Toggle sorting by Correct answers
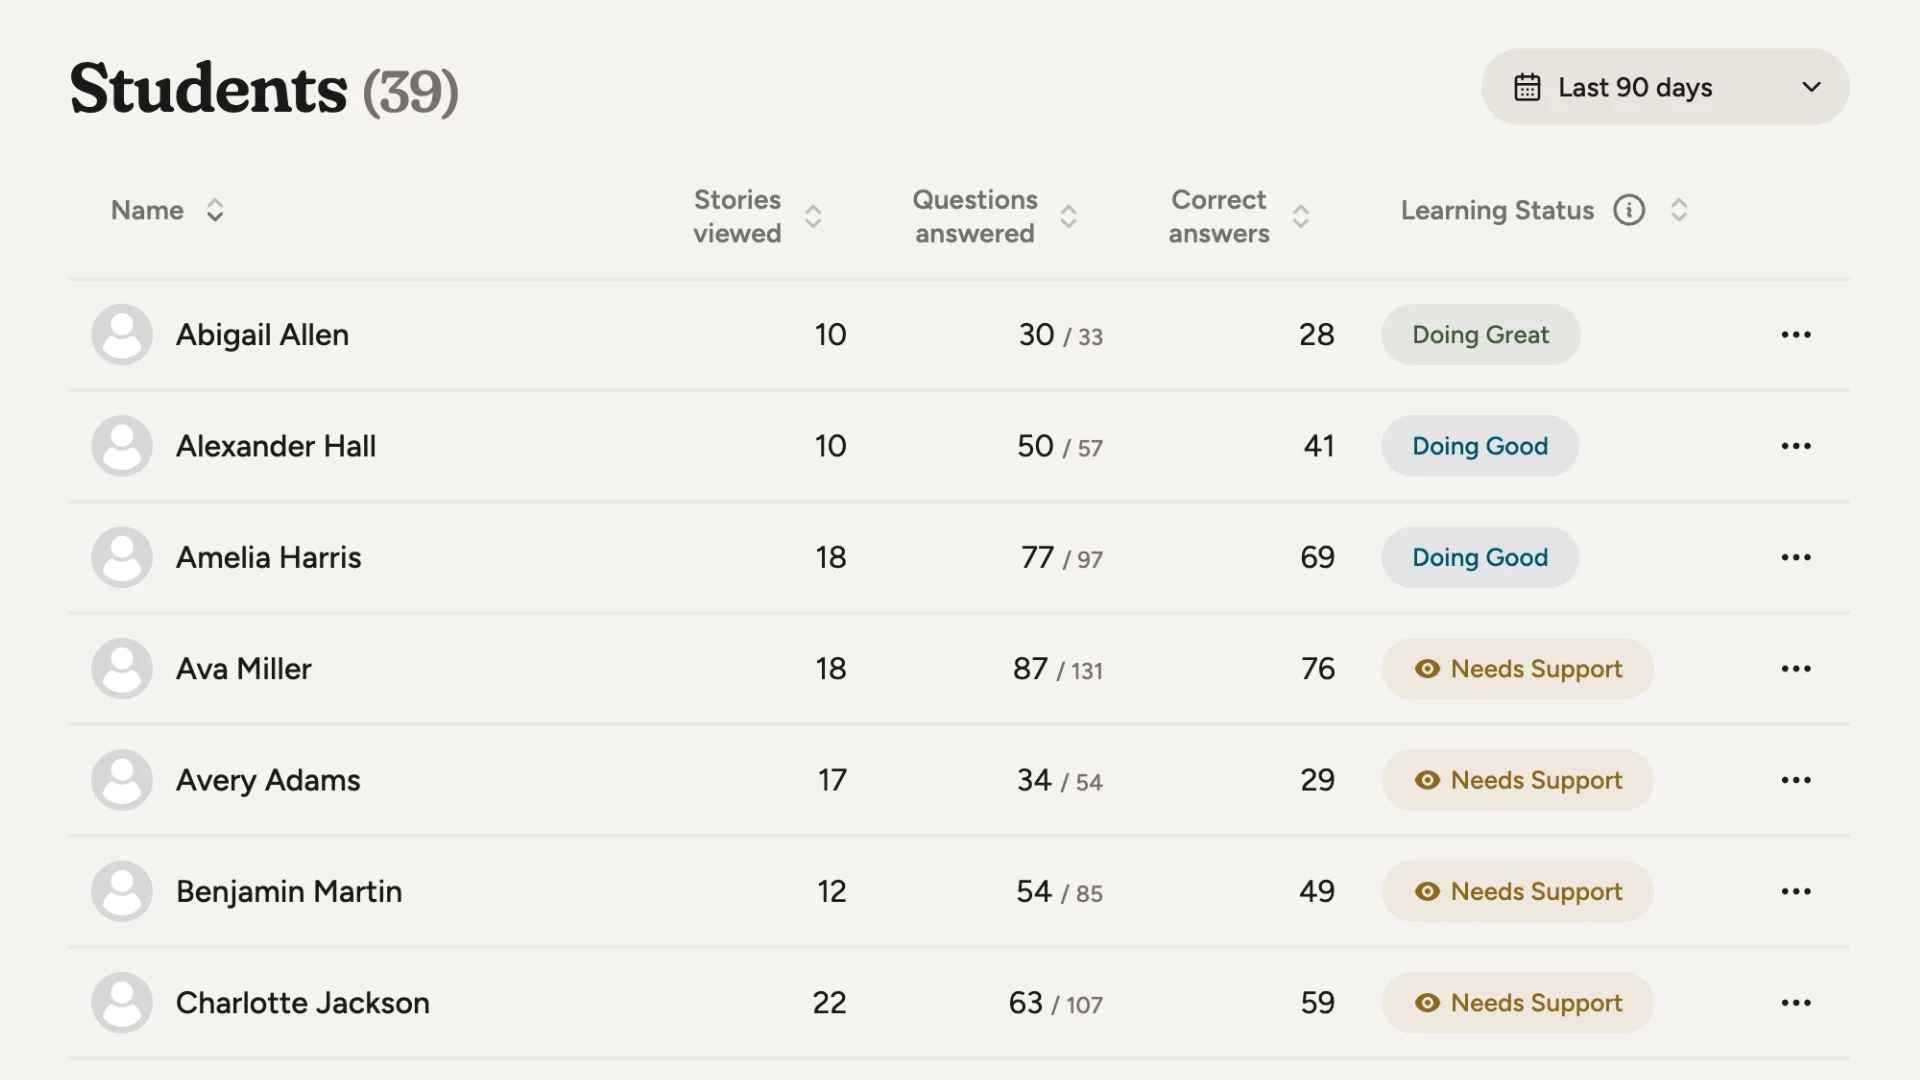 [x=1300, y=216]
